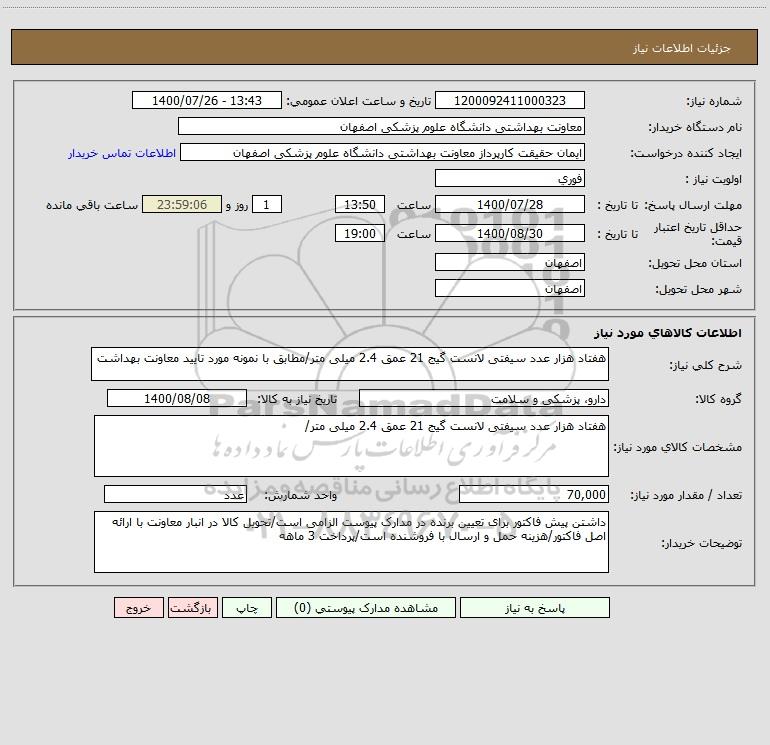The image size is (770, 745).
Task: Click the استان محل تحویل field اصفهان
Action: click(x=510, y=262)
